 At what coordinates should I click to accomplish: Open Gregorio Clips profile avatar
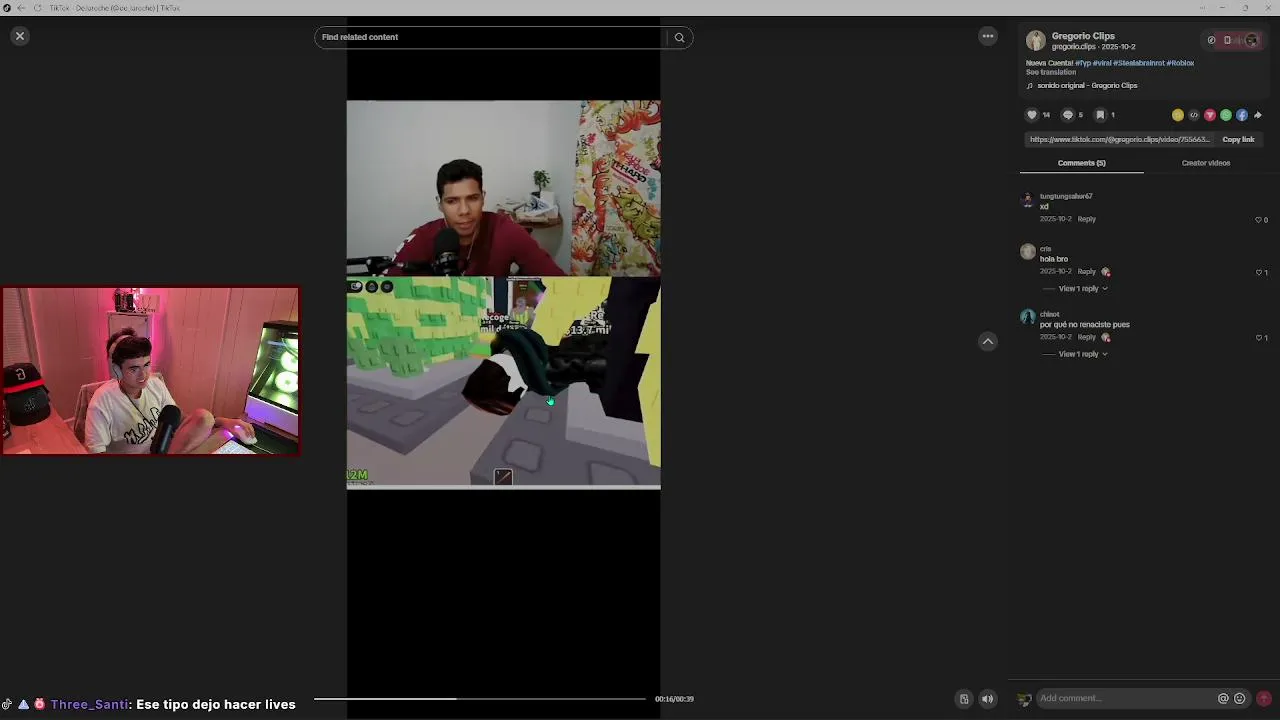tap(1036, 41)
